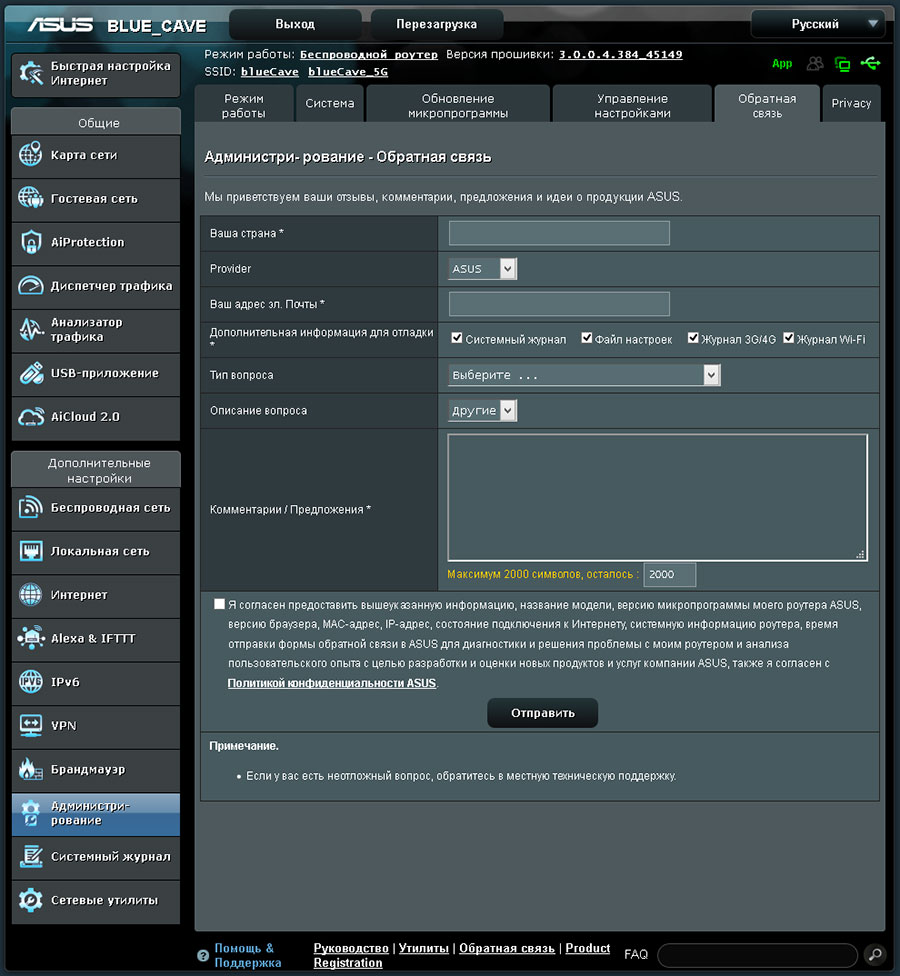Switch to Privacy tab
Viewport: 900px width, 976px height.
[851, 103]
